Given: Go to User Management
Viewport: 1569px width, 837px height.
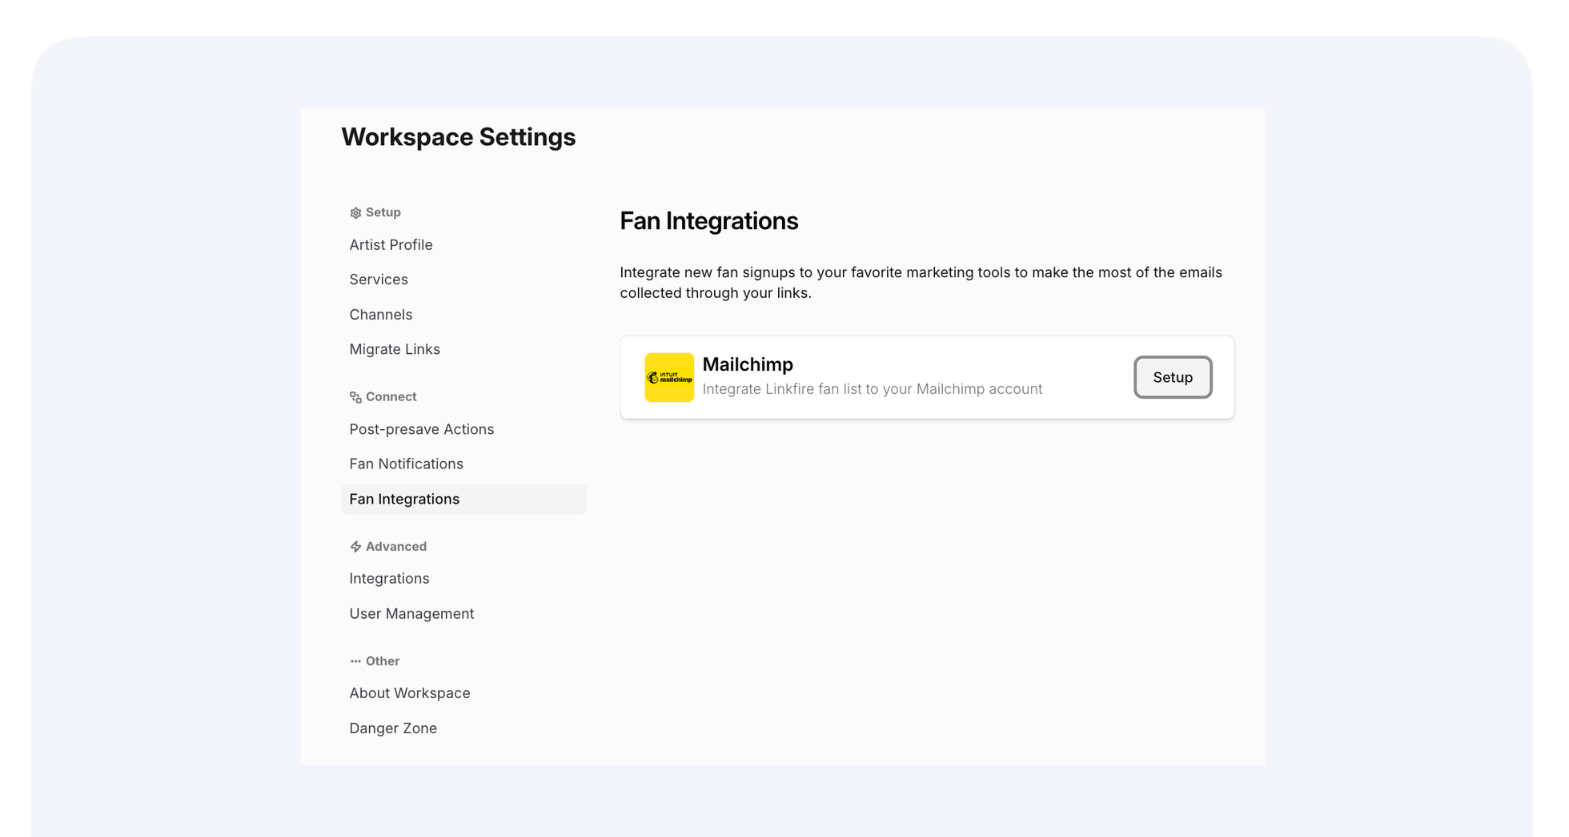Looking at the screenshot, I should click(x=411, y=614).
